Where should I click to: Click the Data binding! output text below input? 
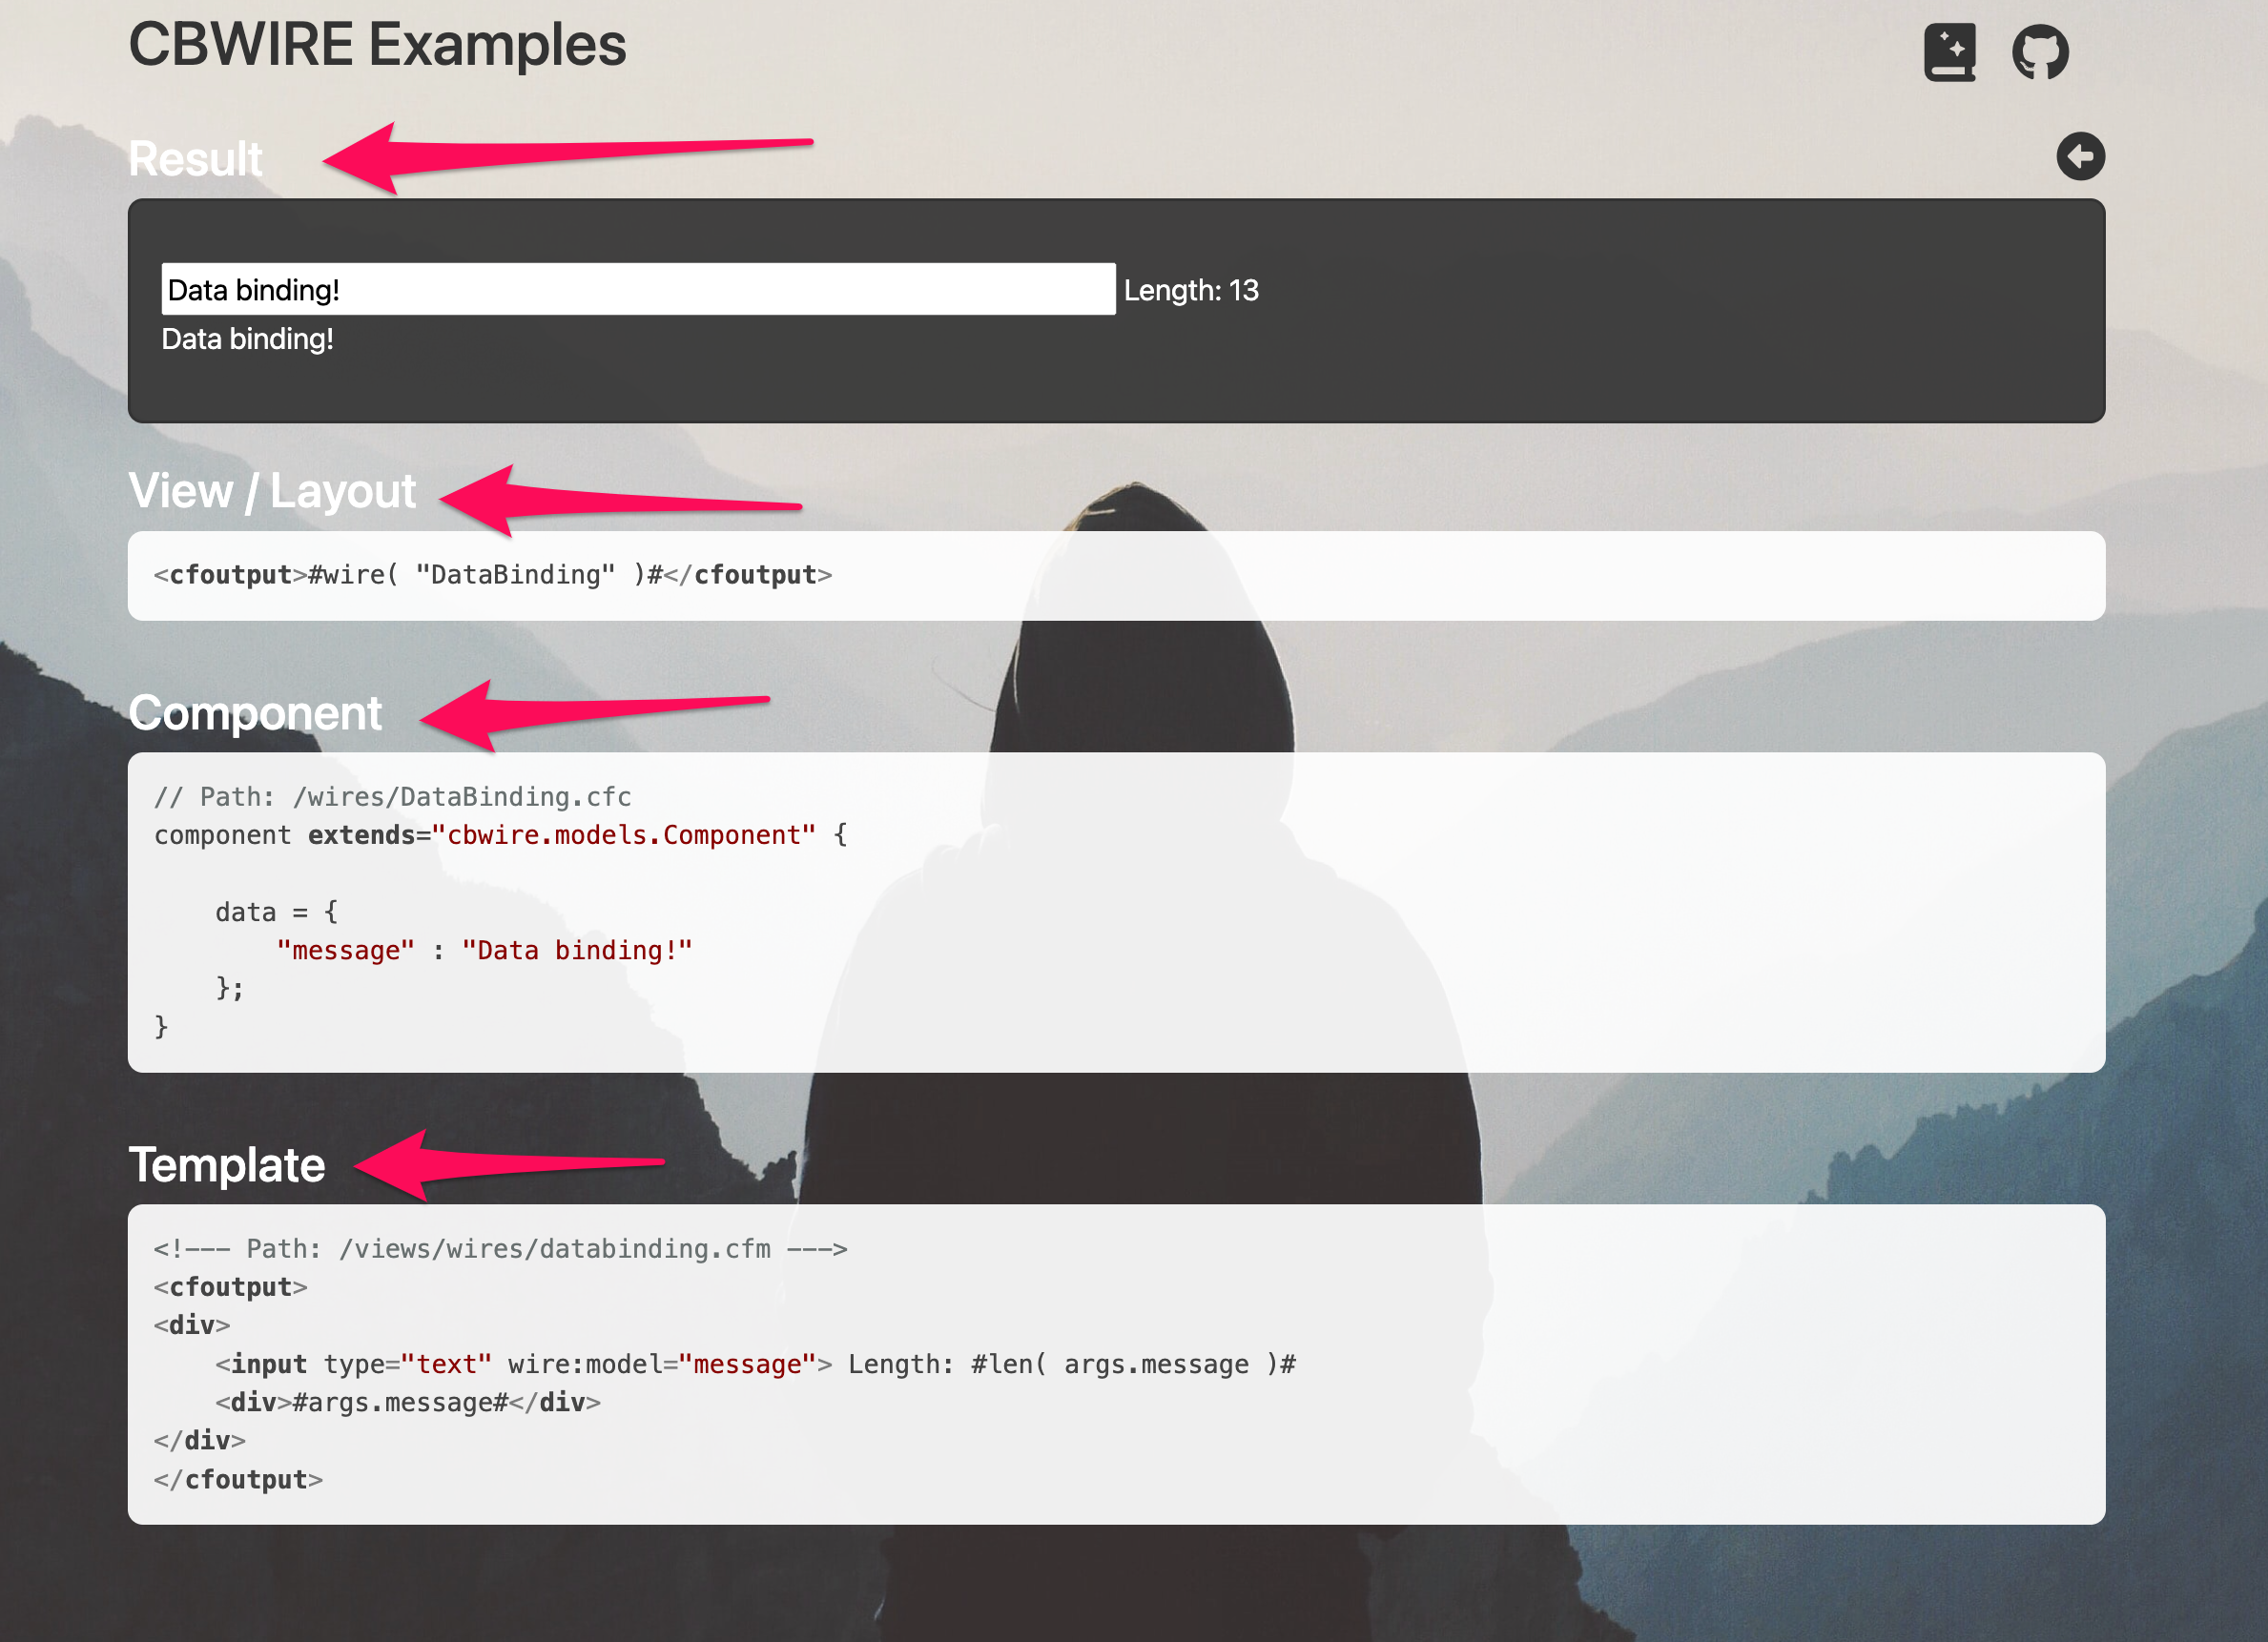(247, 340)
